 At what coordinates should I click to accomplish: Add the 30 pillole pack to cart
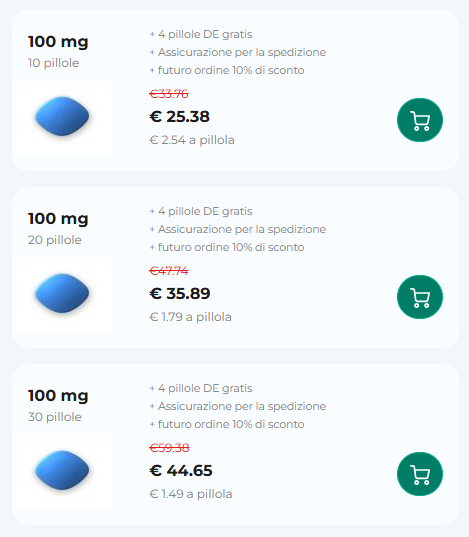click(x=420, y=474)
